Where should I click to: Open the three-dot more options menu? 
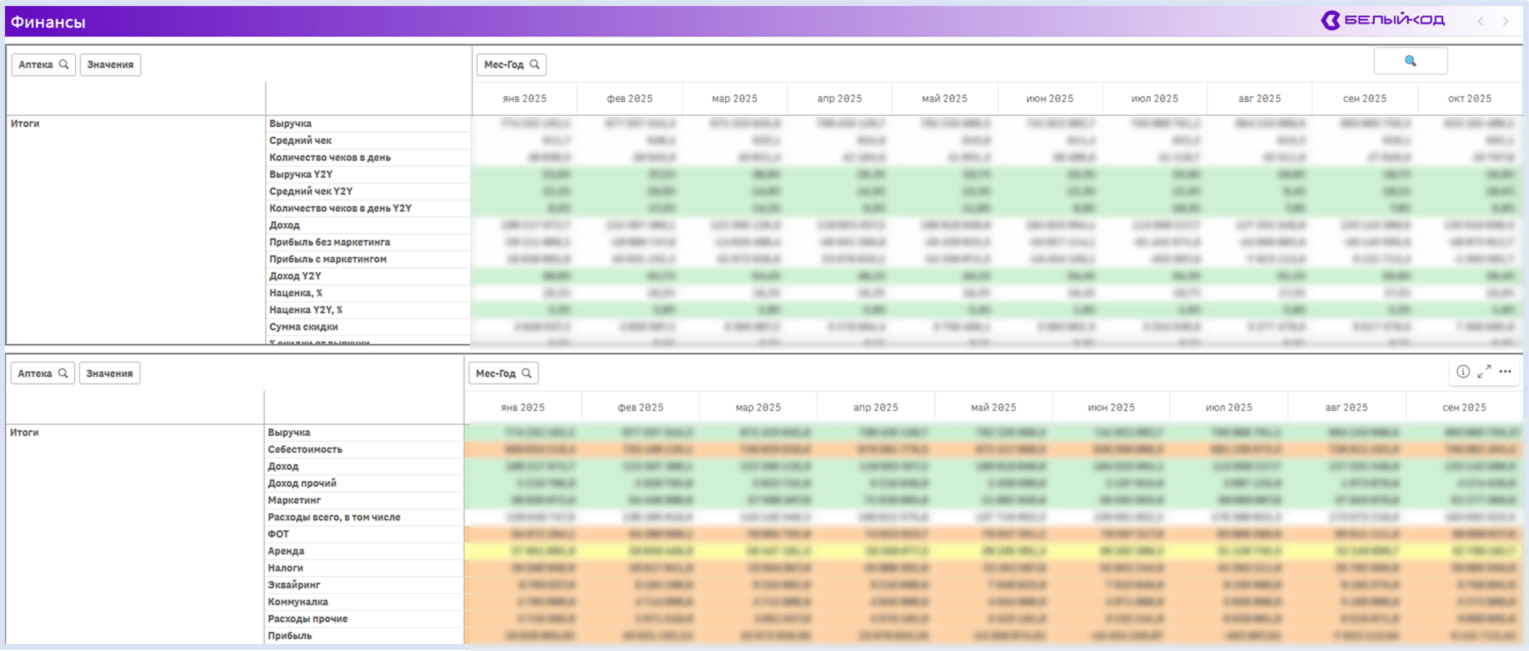[1505, 372]
